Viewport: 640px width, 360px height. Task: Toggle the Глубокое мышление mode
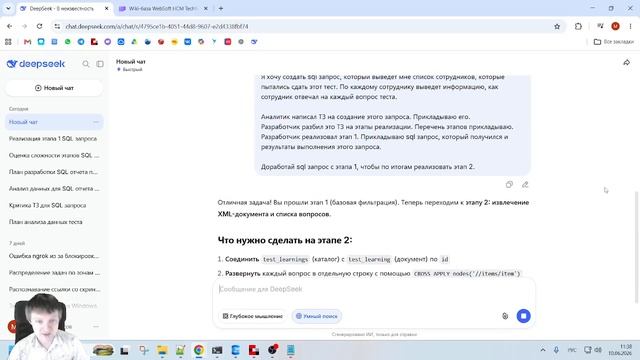[x=253, y=316]
